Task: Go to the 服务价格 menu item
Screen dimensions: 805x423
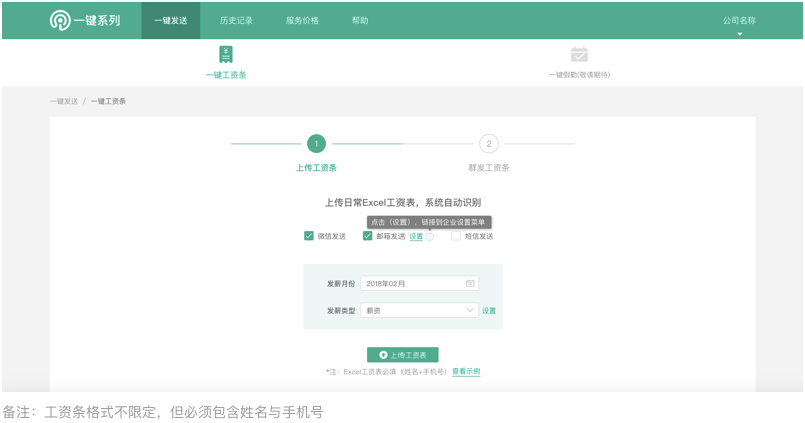Action: click(302, 20)
